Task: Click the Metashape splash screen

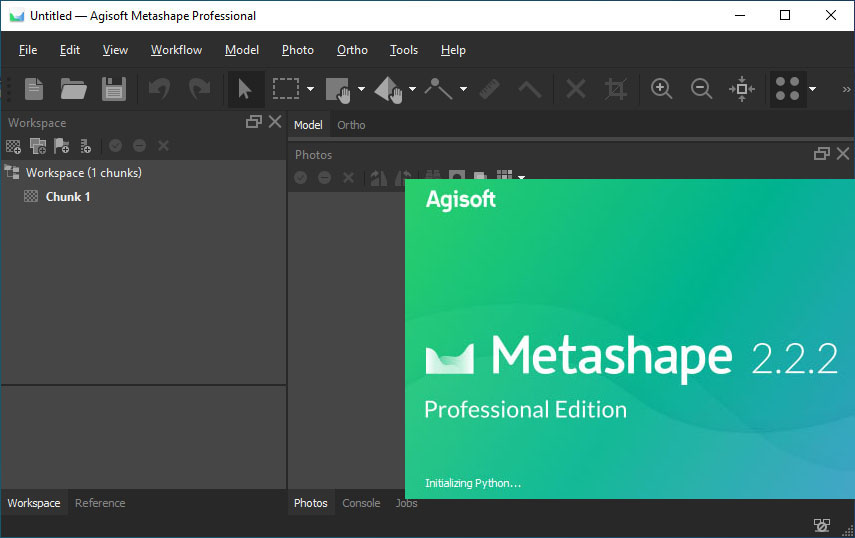Action: pos(630,338)
